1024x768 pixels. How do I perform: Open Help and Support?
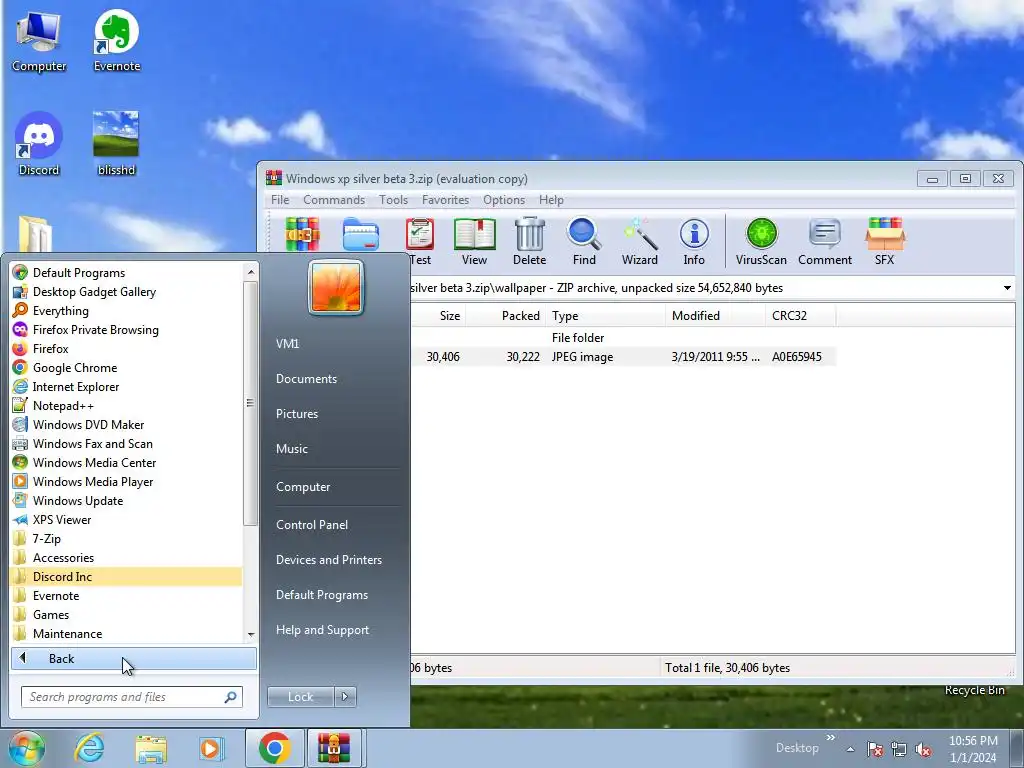[x=323, y=630]
